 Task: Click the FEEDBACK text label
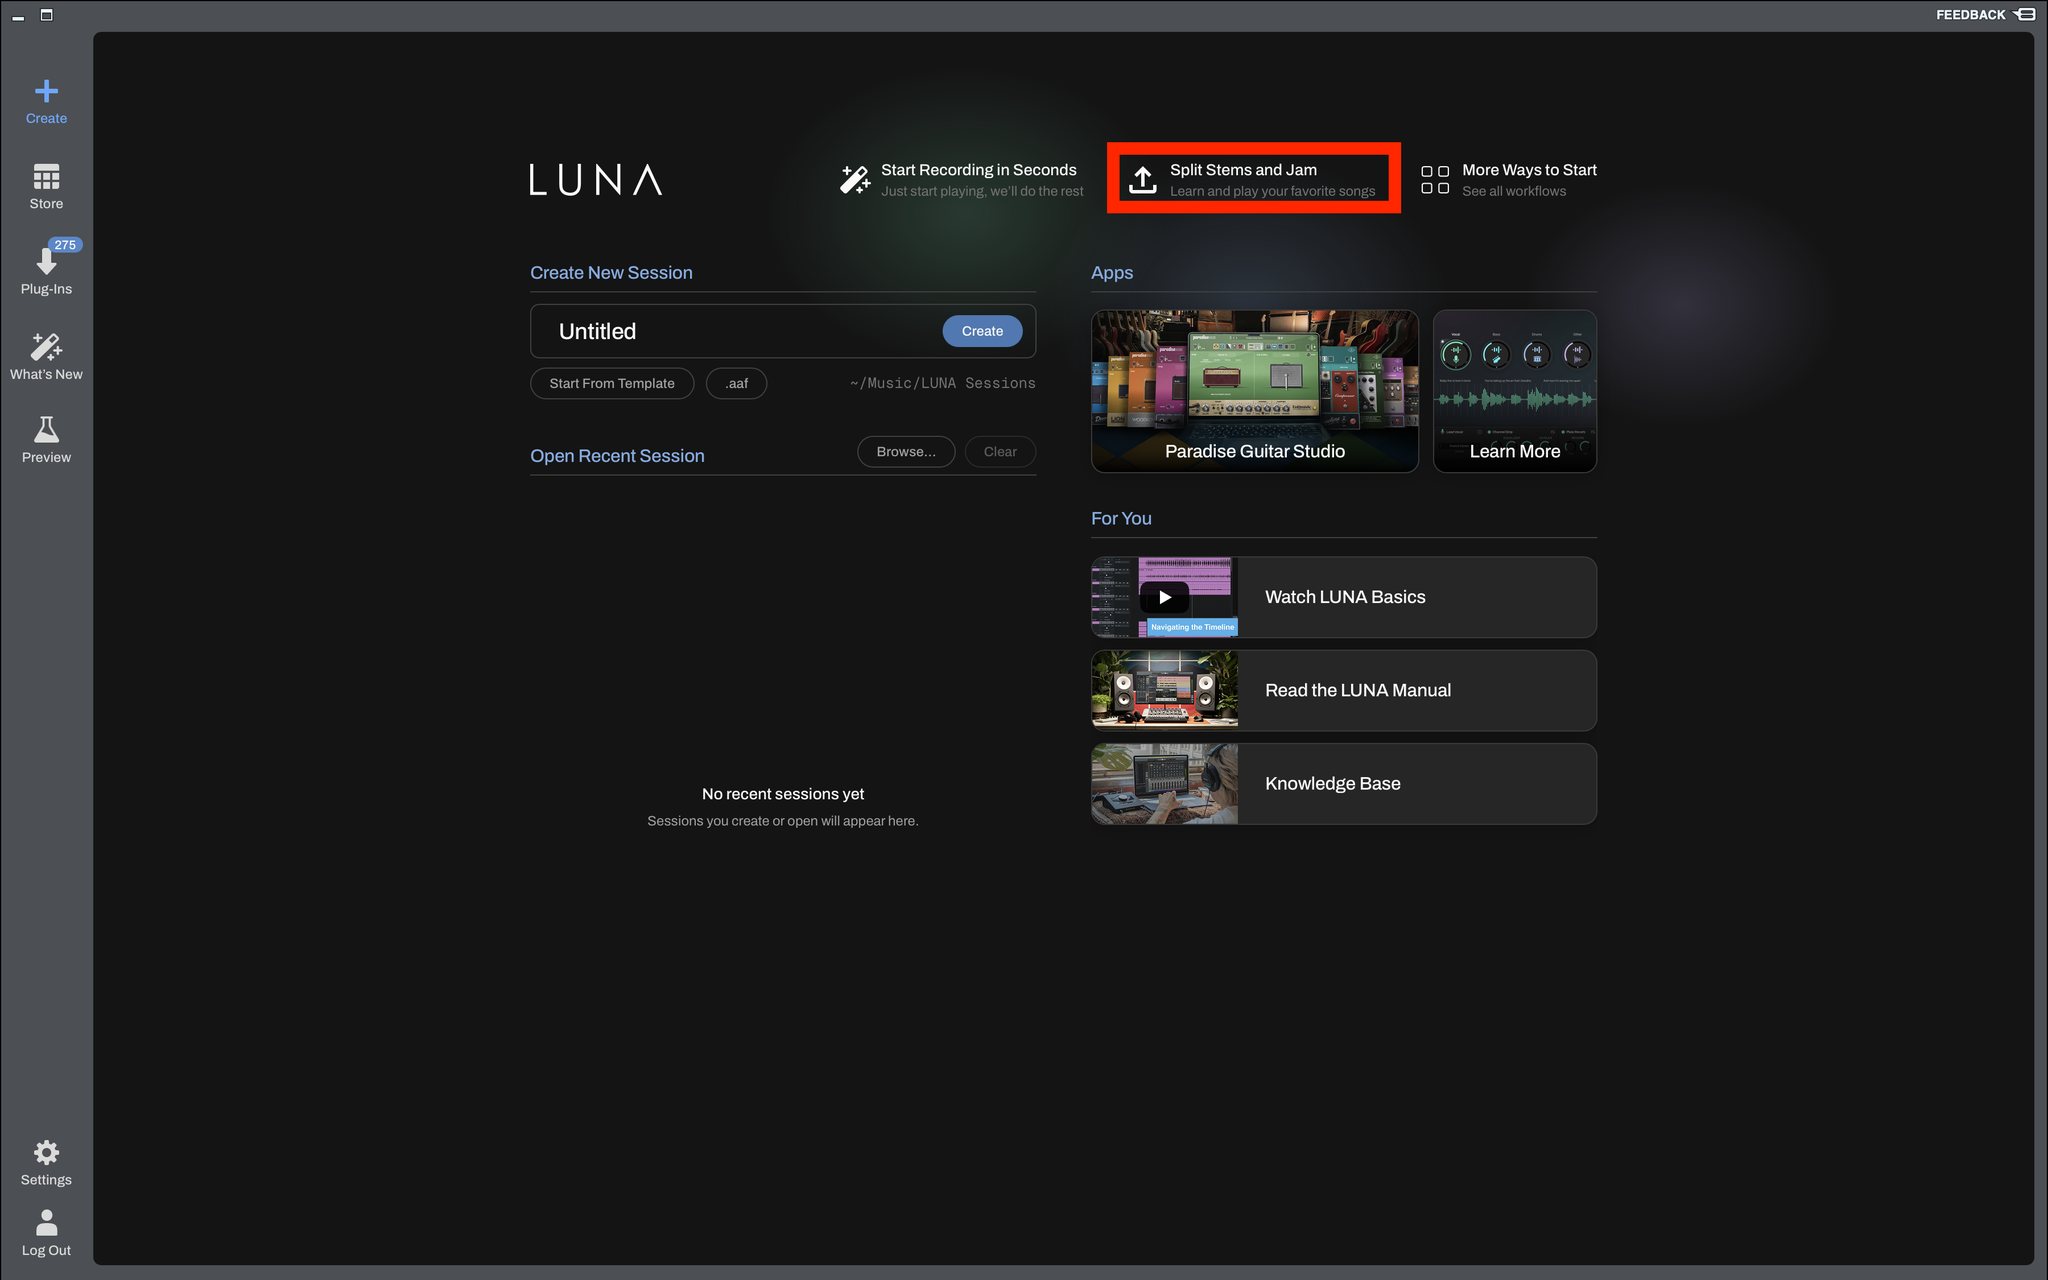pyautogui.click(x=1970, y=15)
